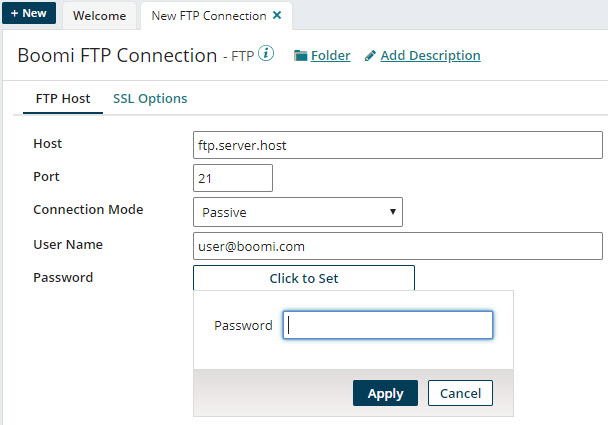Open the FTP Host tab
Screen dimensions: 608x425
(x=62, y=99)
